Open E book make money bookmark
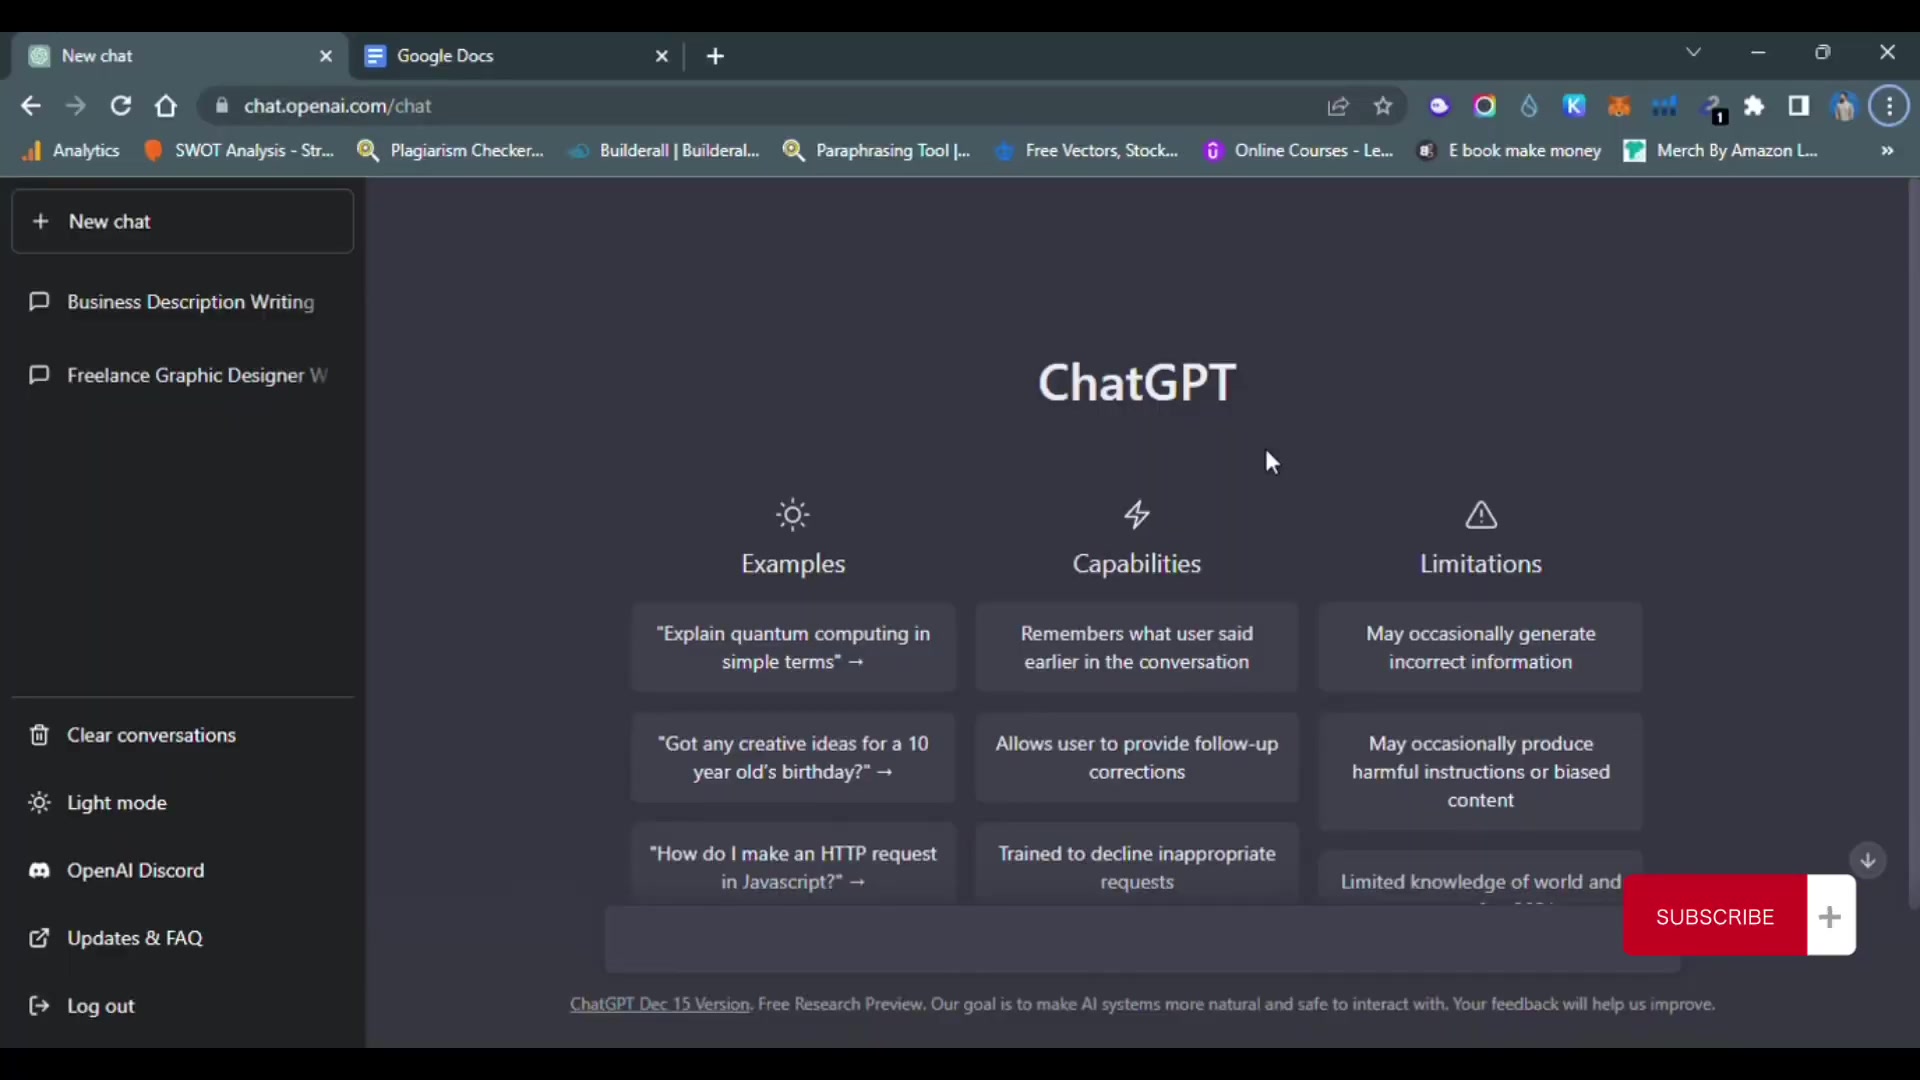This screenshot has height=1080, width=1920. tap(1510, 150)
